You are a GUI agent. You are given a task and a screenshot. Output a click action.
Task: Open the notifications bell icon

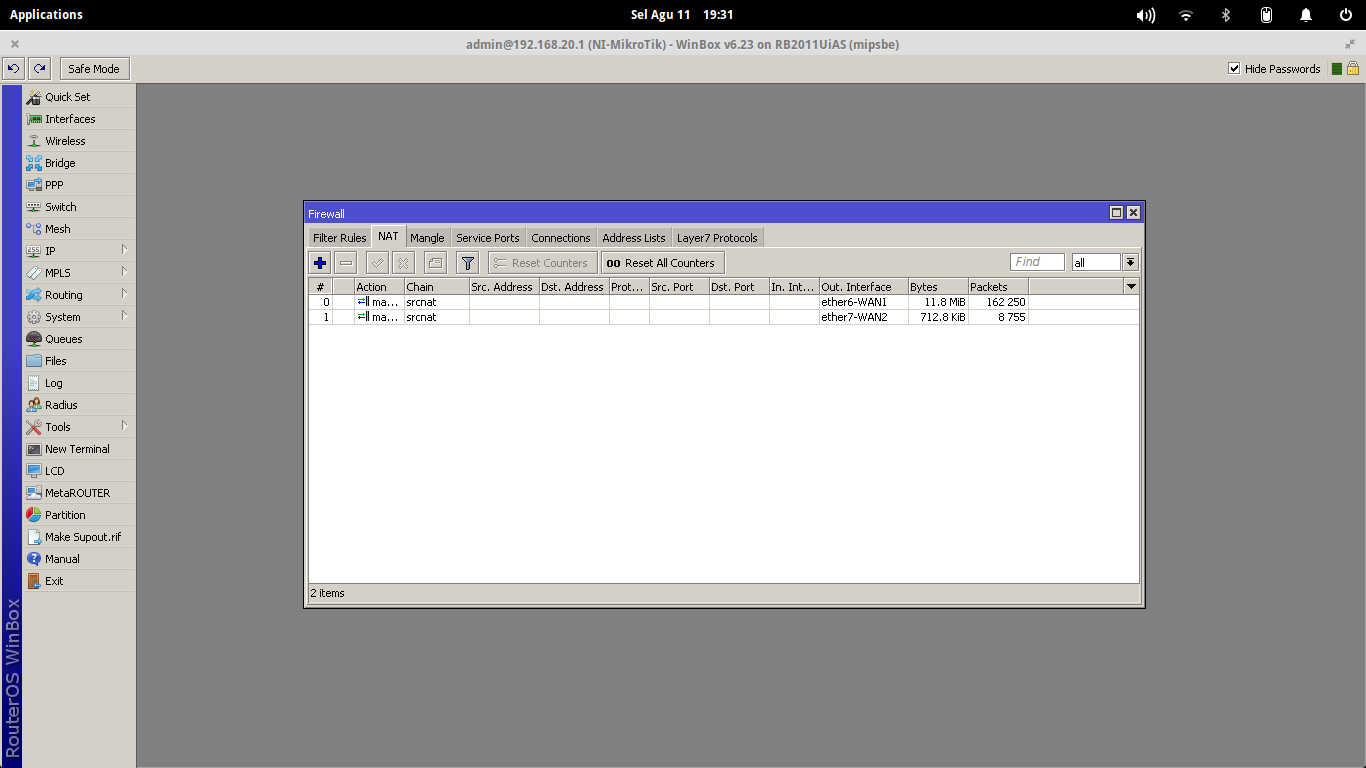click(x=1306, y=15)
